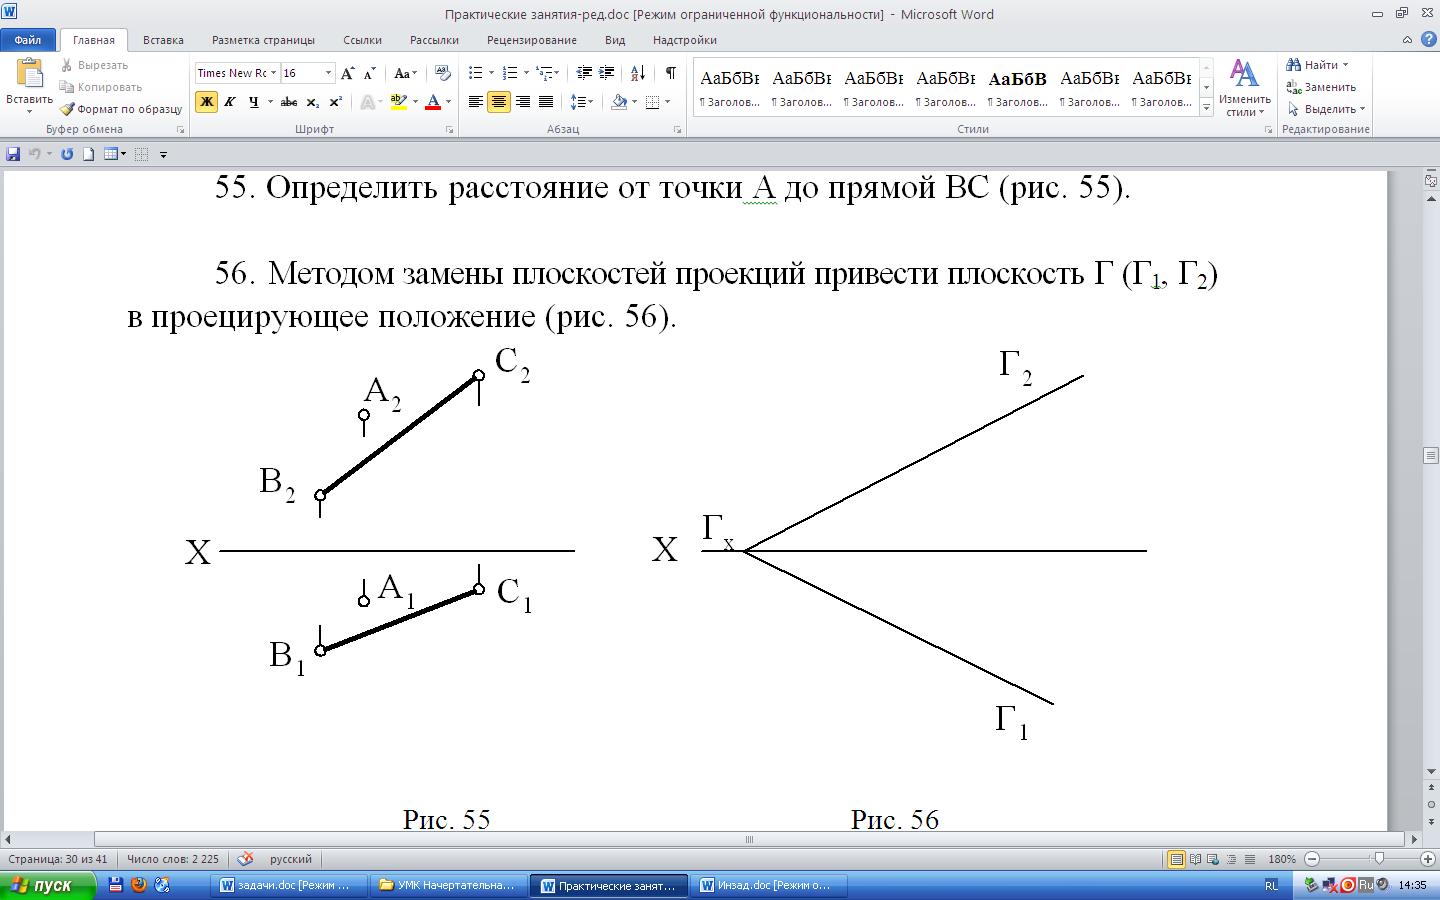Toggle Italic (К) formatting
The height and width of the screenshot is (900, 1440).
230,102
